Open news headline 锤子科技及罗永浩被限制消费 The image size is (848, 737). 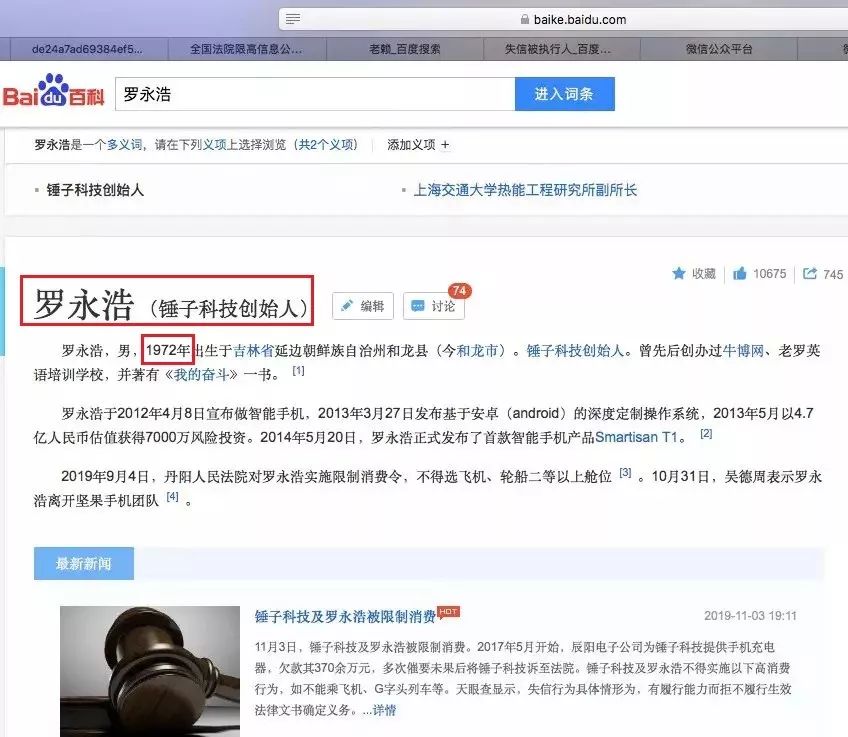[345, 615]
